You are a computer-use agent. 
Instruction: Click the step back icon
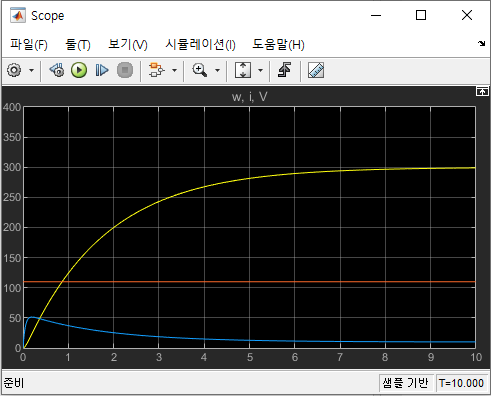point(57,70)
